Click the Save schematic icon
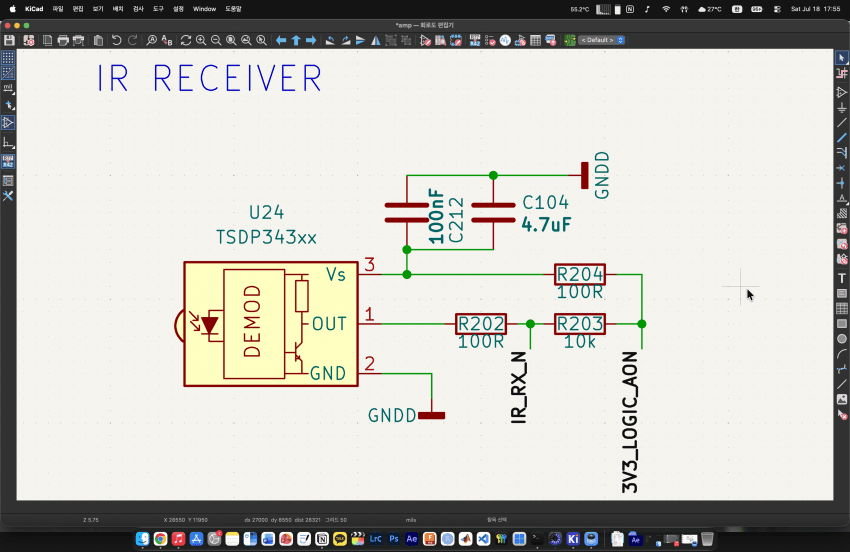 (x=9, y=40)
